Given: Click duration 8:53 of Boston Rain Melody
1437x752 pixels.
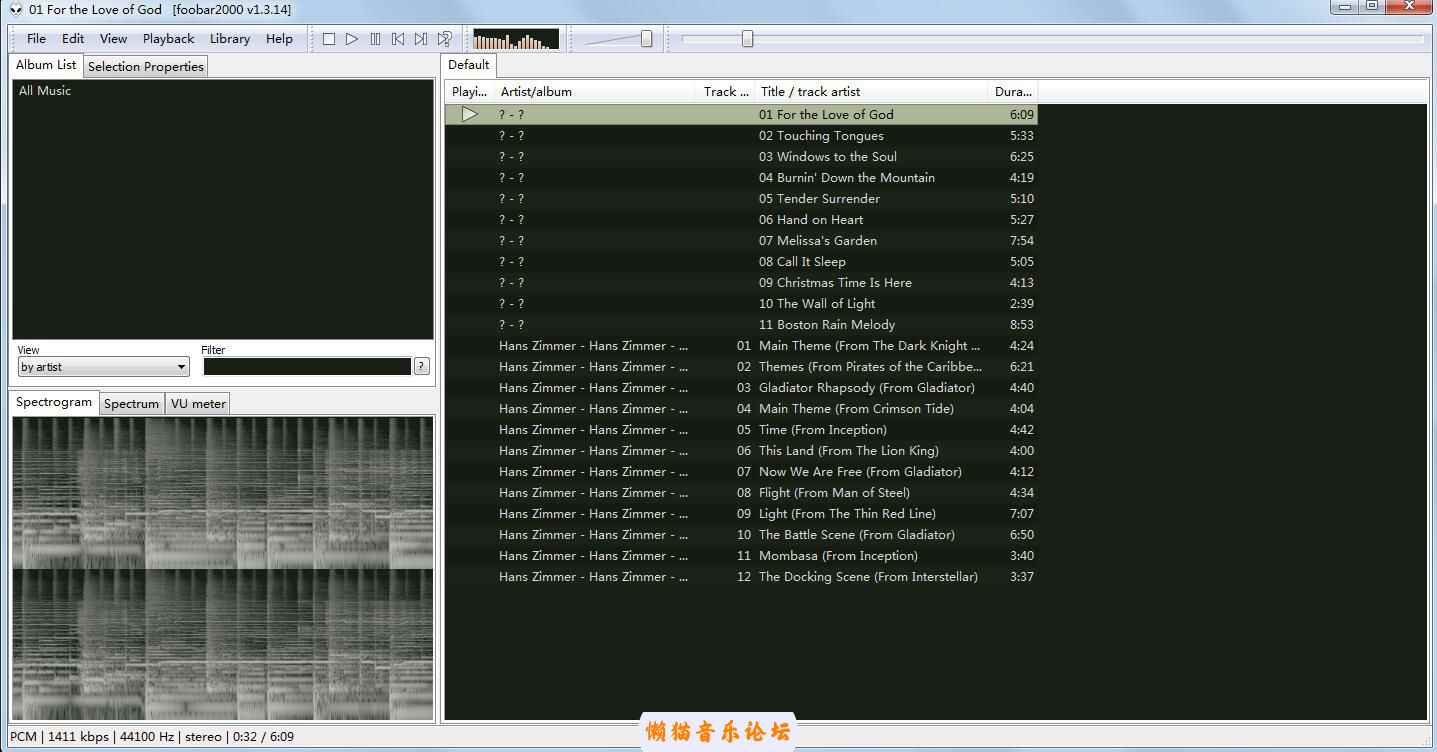Looking at the screenshot, I should click(x=1021, y=324).
